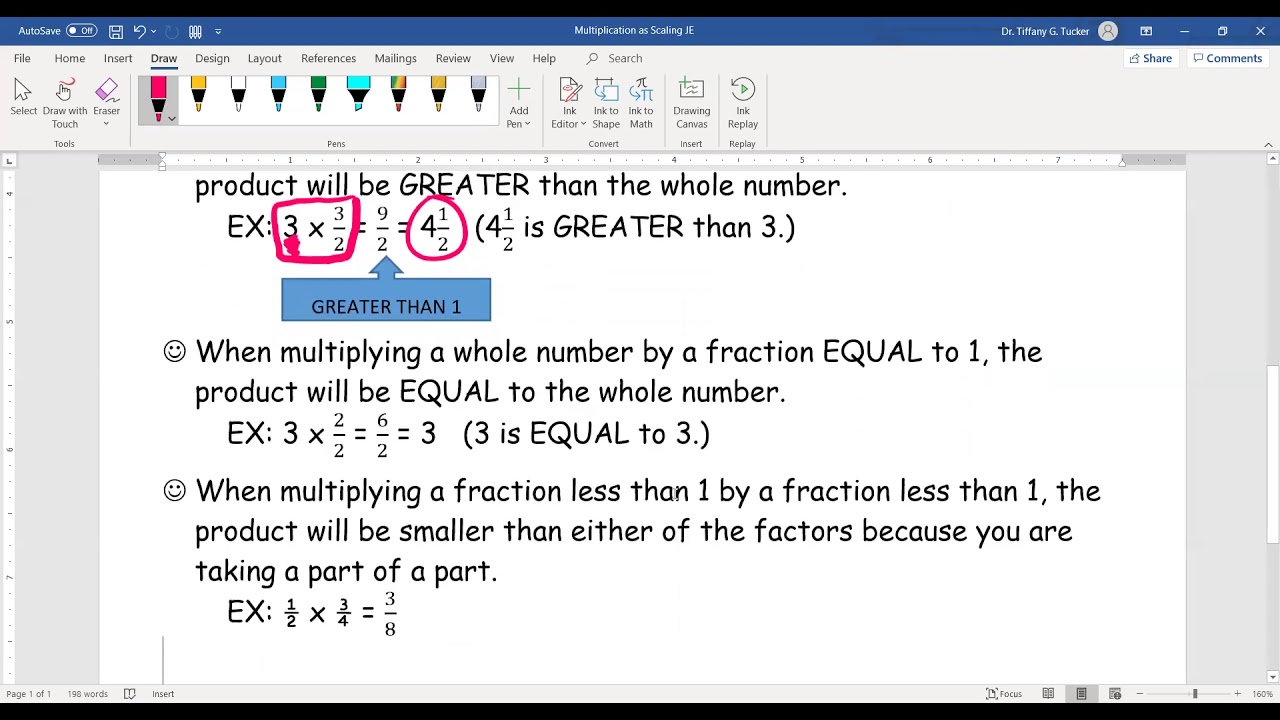Screen dimensions: 1280x720
Task: Open the Design tab
Action: click(x=212, y=58)
